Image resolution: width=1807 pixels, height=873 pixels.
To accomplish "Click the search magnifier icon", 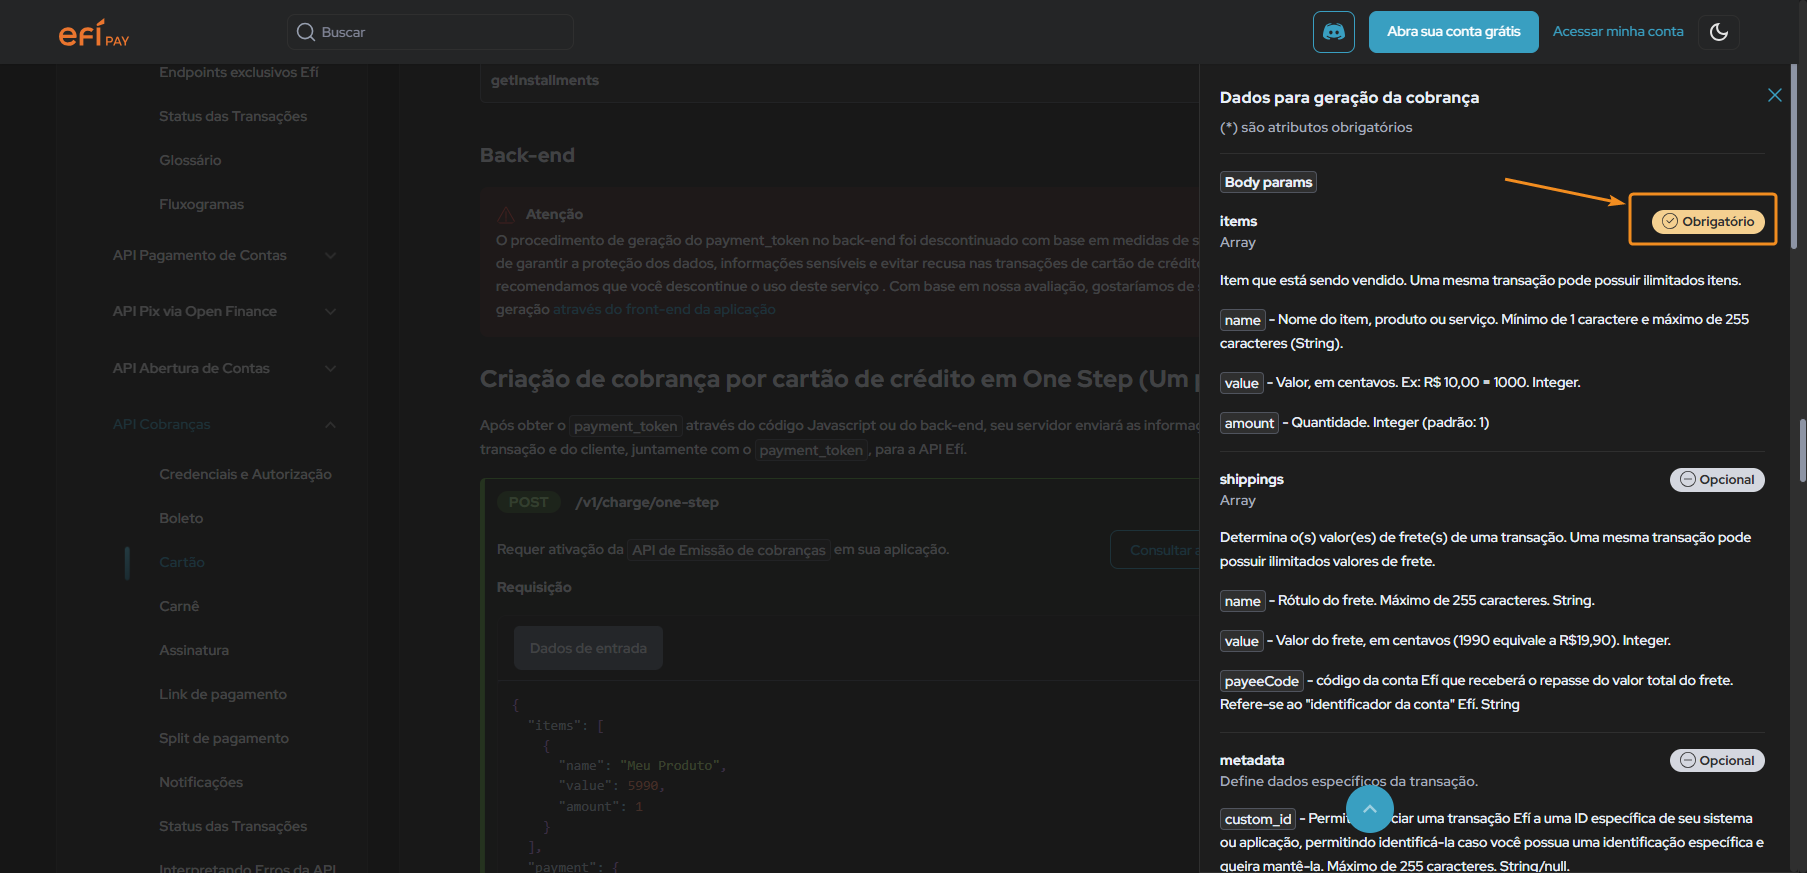I will click(x=306, y=32).
